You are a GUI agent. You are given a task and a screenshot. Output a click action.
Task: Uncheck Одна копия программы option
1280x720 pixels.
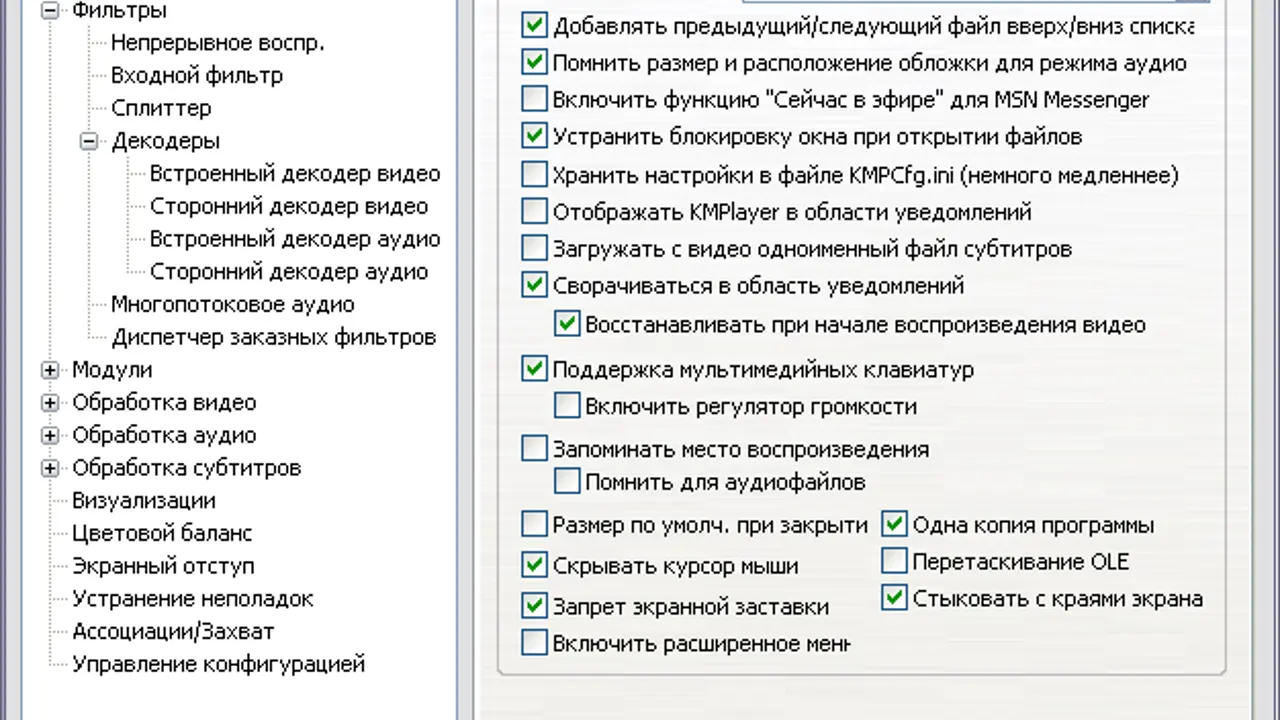[x=894, y=525]
